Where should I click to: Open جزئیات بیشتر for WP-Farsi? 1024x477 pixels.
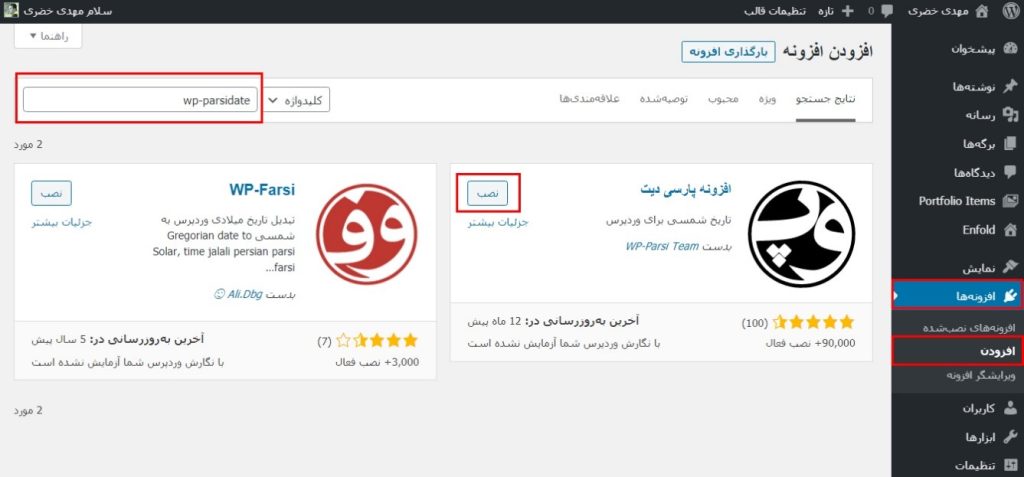[62, 222]
